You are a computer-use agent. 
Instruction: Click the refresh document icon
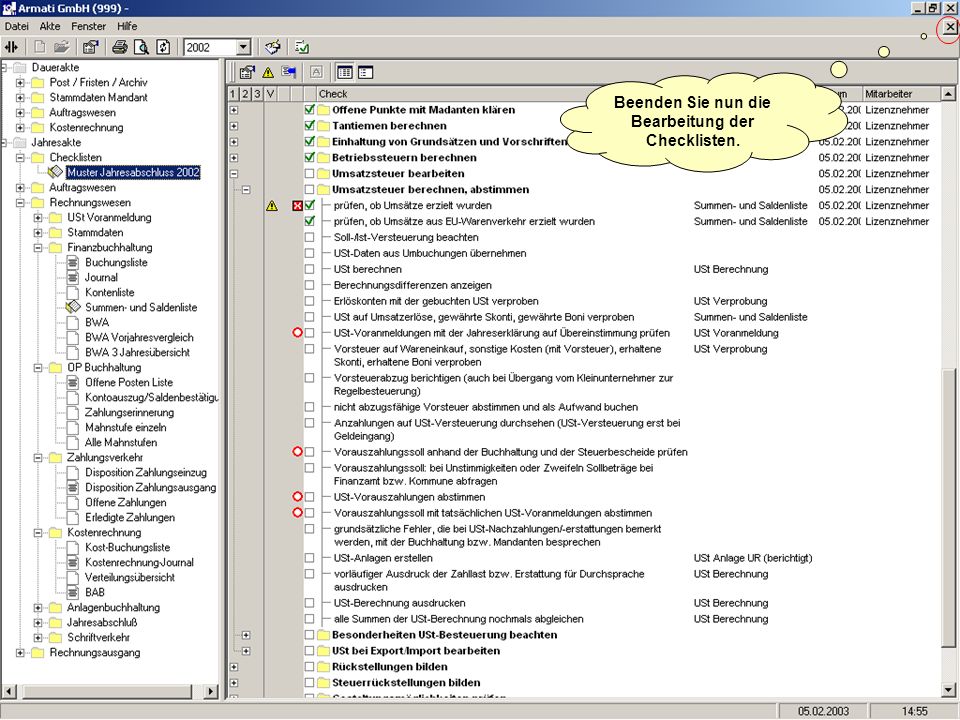click(163, 47)
